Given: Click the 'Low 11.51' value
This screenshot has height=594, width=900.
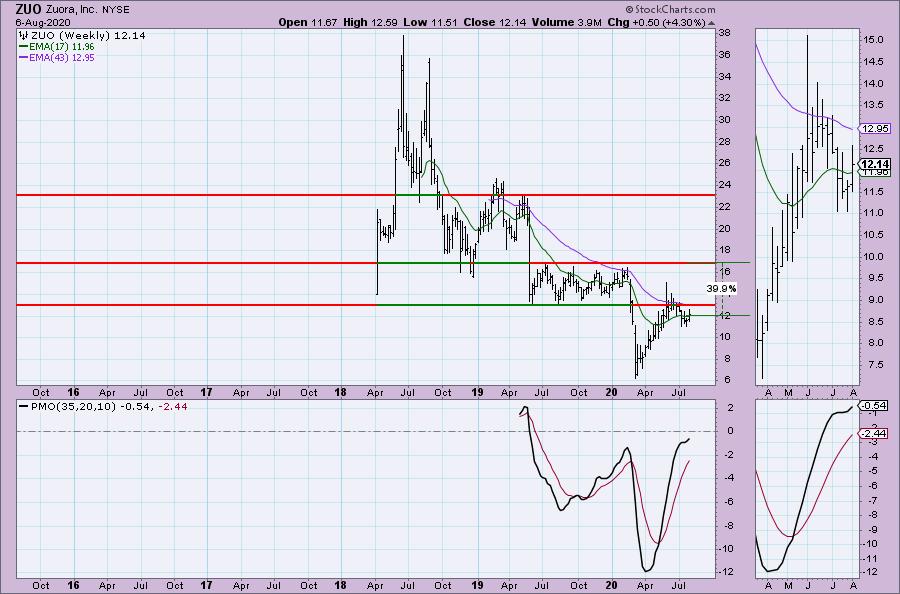Looking at the screenshot, I should (430, 22).
